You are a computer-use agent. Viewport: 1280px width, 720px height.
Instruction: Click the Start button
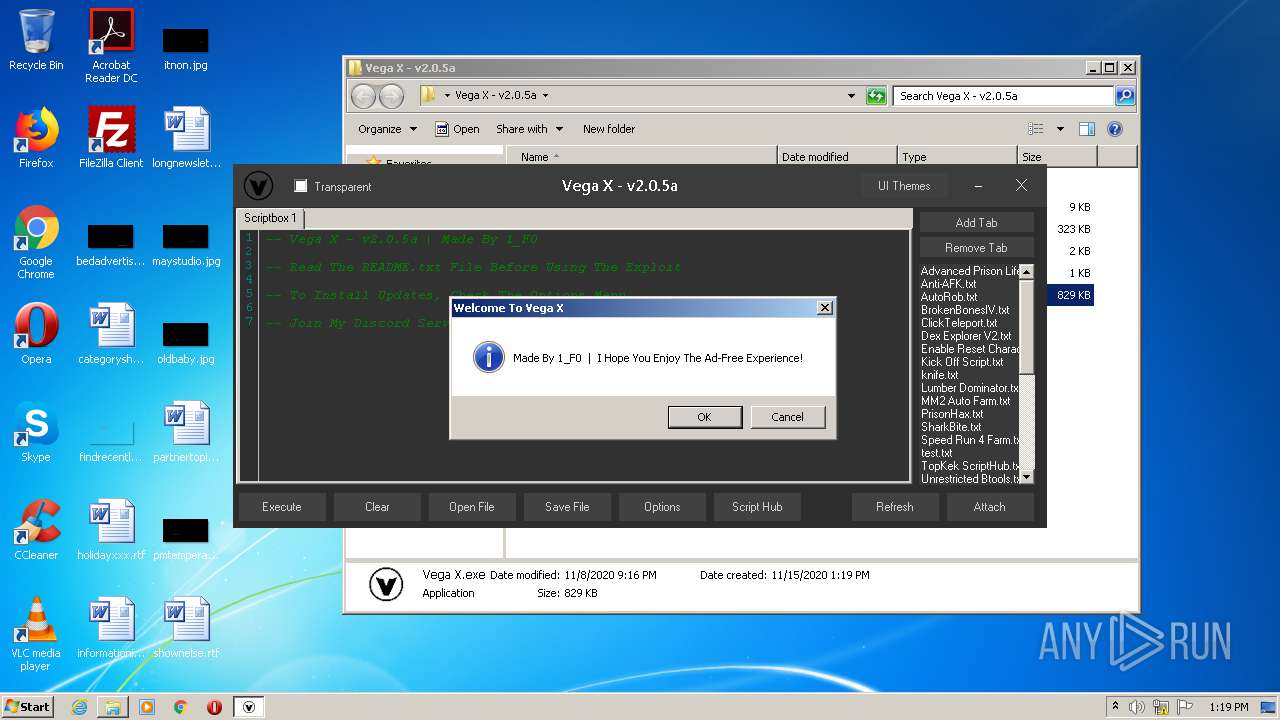pyautogui.click(x=28, y=706)
